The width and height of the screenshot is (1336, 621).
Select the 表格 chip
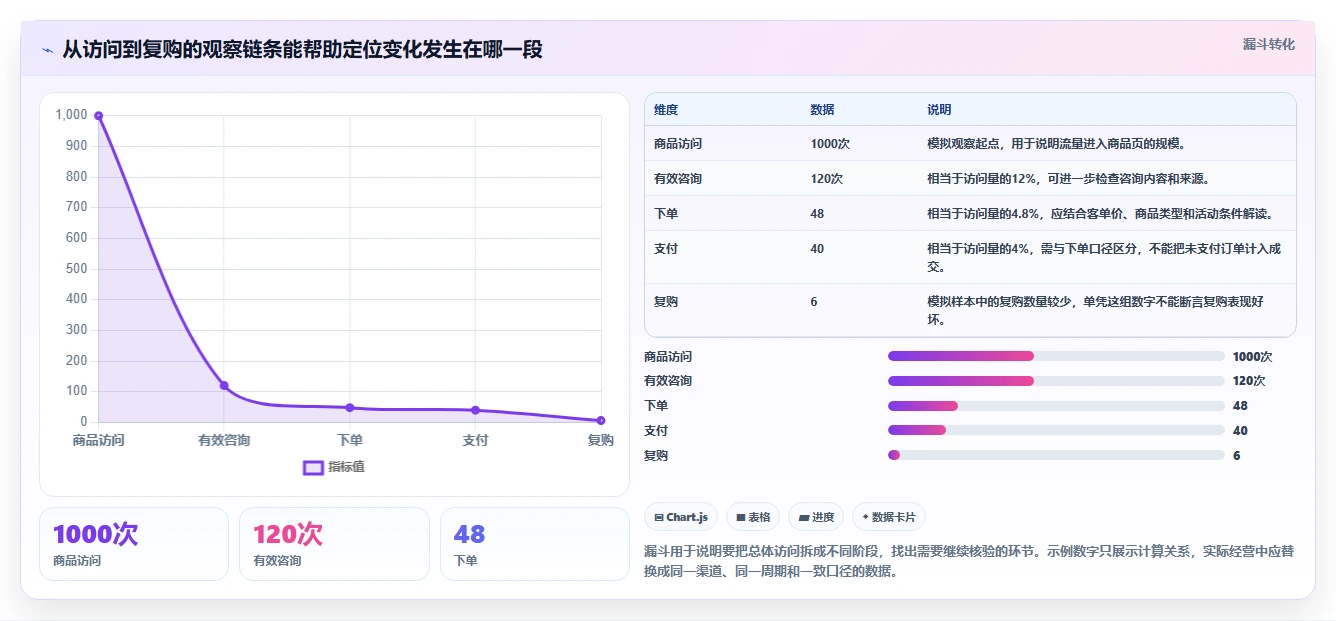click(753, 517)
